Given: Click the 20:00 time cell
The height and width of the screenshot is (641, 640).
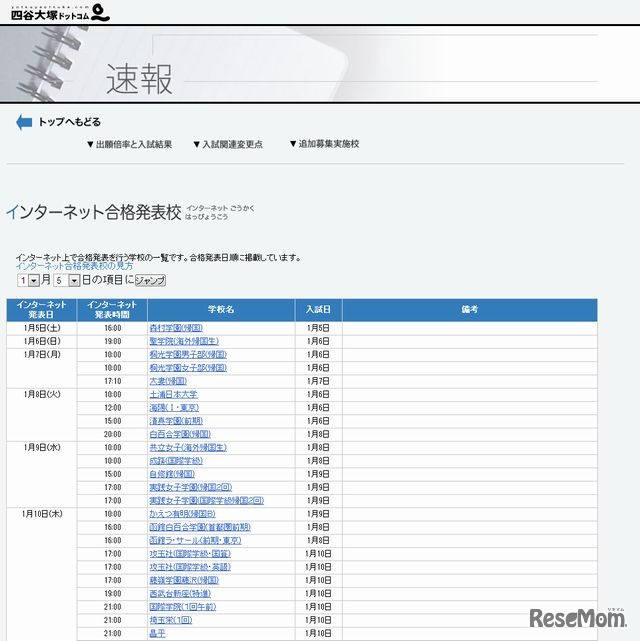Looking at the screenshot, I should point(112,434).
